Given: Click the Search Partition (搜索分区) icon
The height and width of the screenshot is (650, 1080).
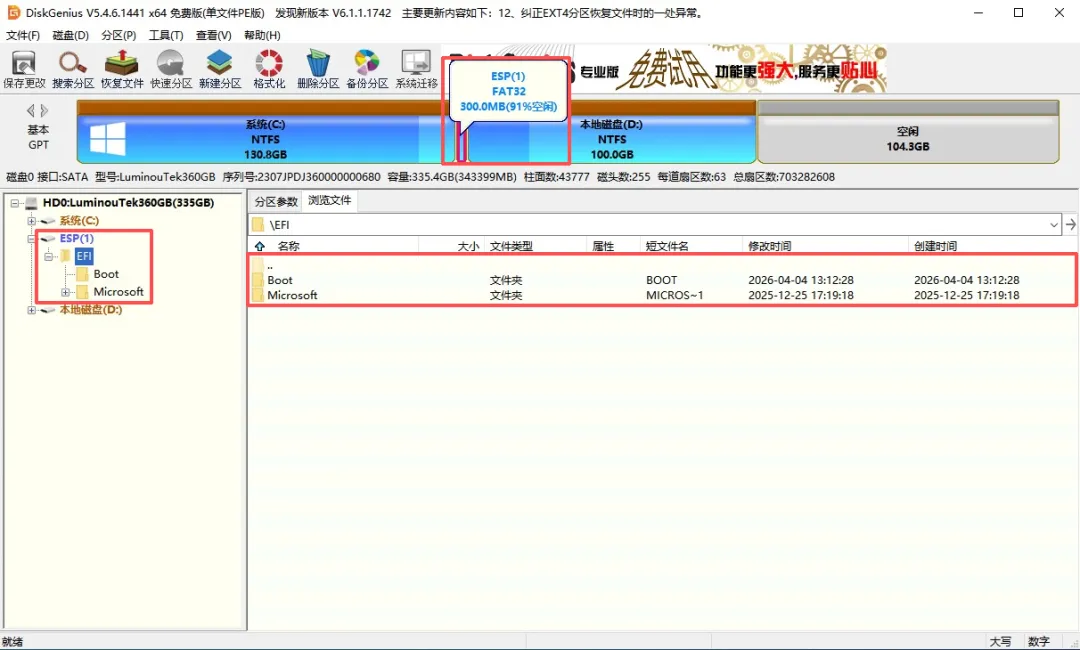Looking at the screenshot, I should [x=73, y=70].
